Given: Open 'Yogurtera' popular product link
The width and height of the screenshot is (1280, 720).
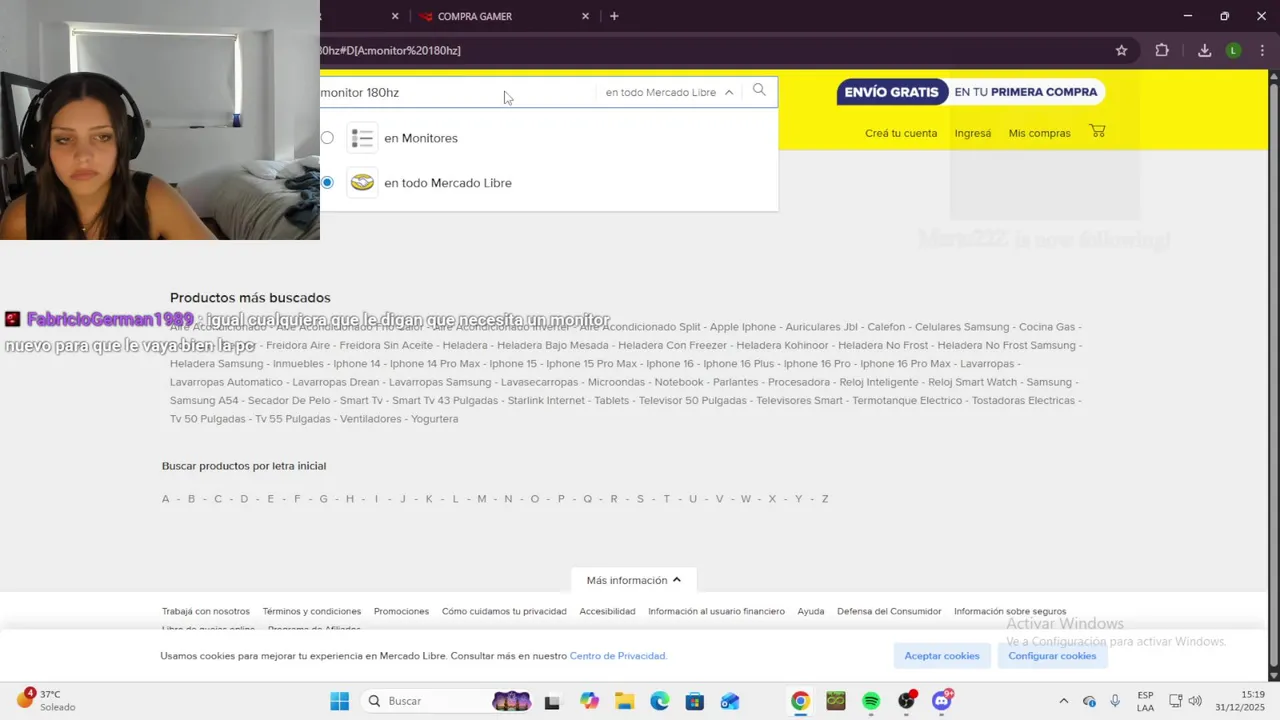Looking at the screenshot, I should tap(434, 419).
